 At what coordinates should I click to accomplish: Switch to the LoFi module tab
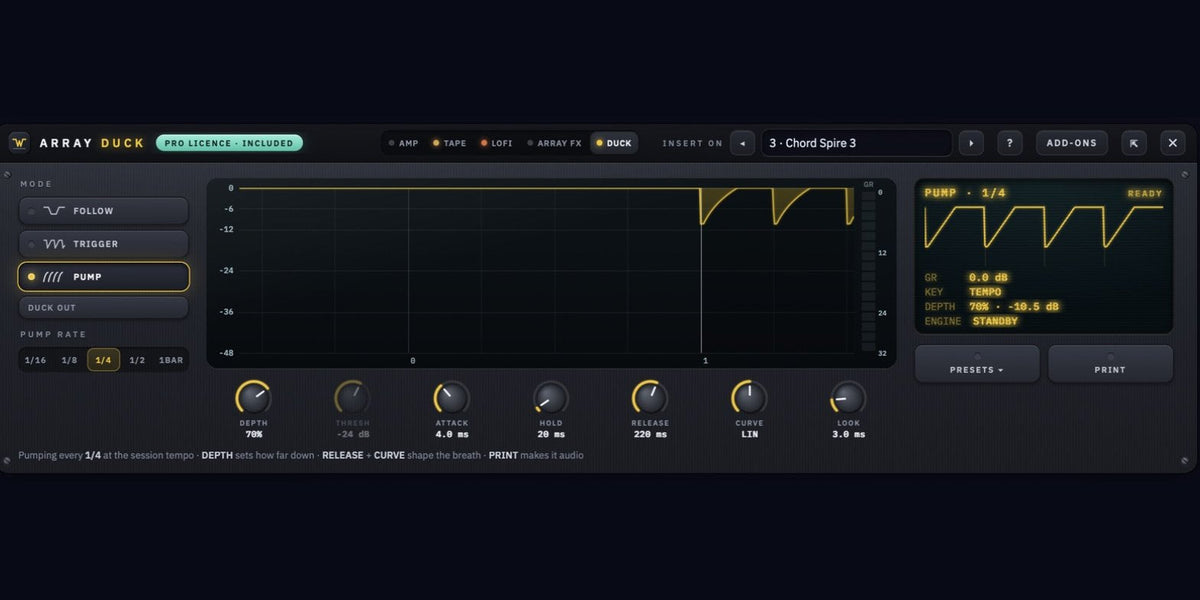pos(496,143)
